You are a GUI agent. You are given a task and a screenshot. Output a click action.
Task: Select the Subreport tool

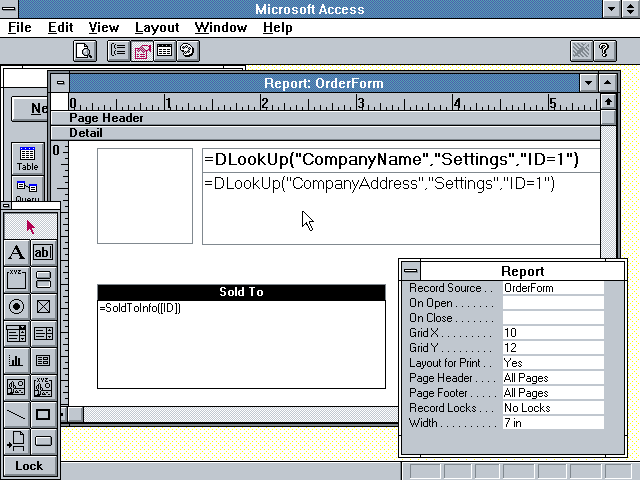click(x=44, y=360)
